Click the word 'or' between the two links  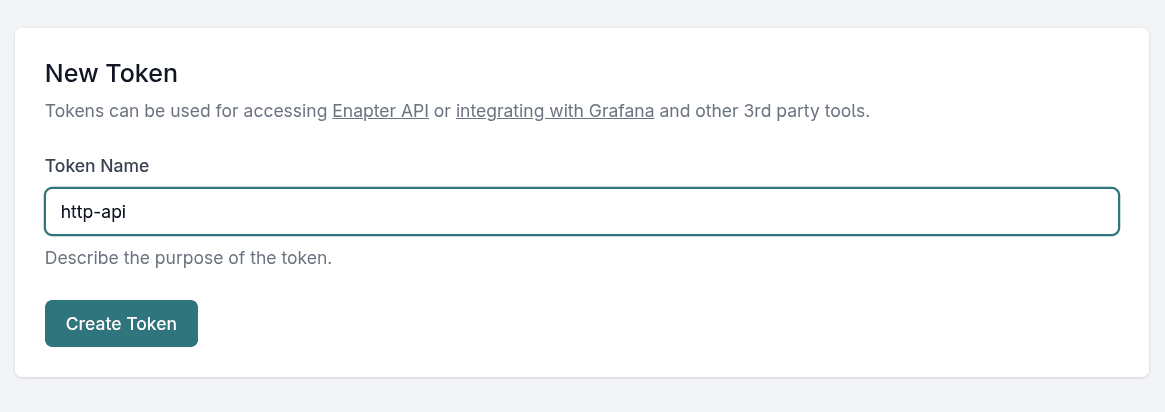442,111
